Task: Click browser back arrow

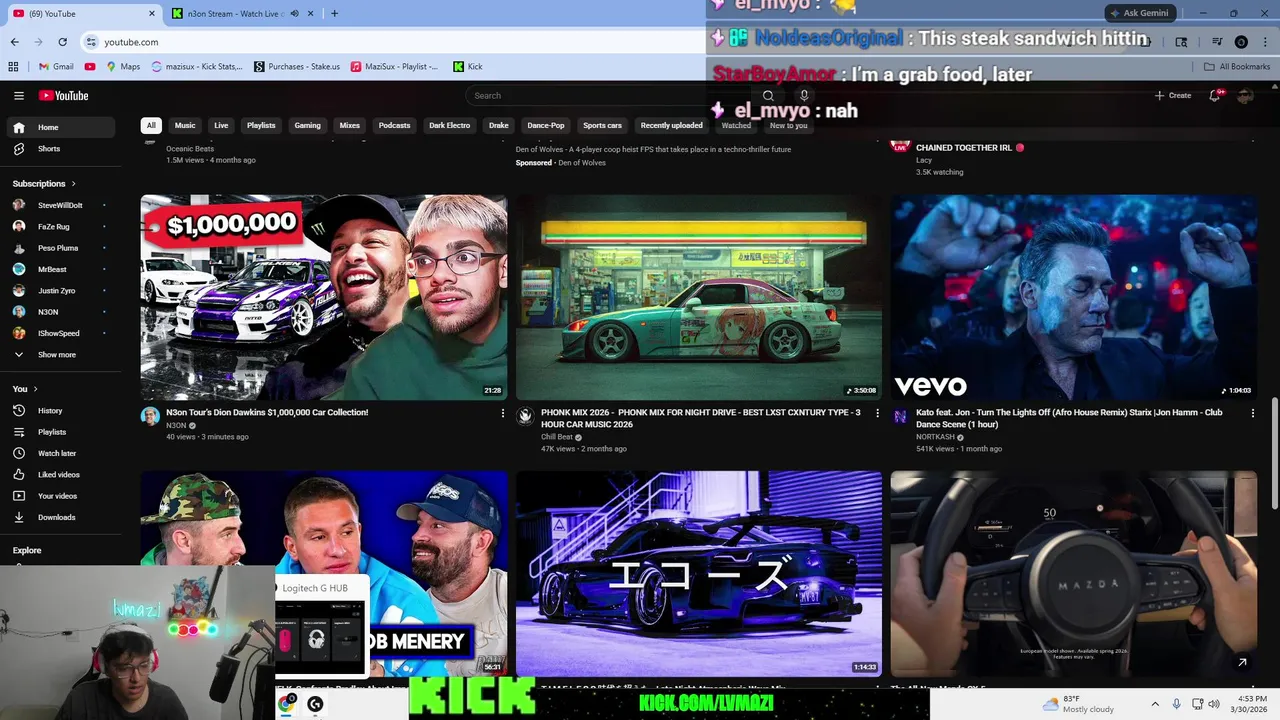Action: pyautogui.click(x=14, y=42)
